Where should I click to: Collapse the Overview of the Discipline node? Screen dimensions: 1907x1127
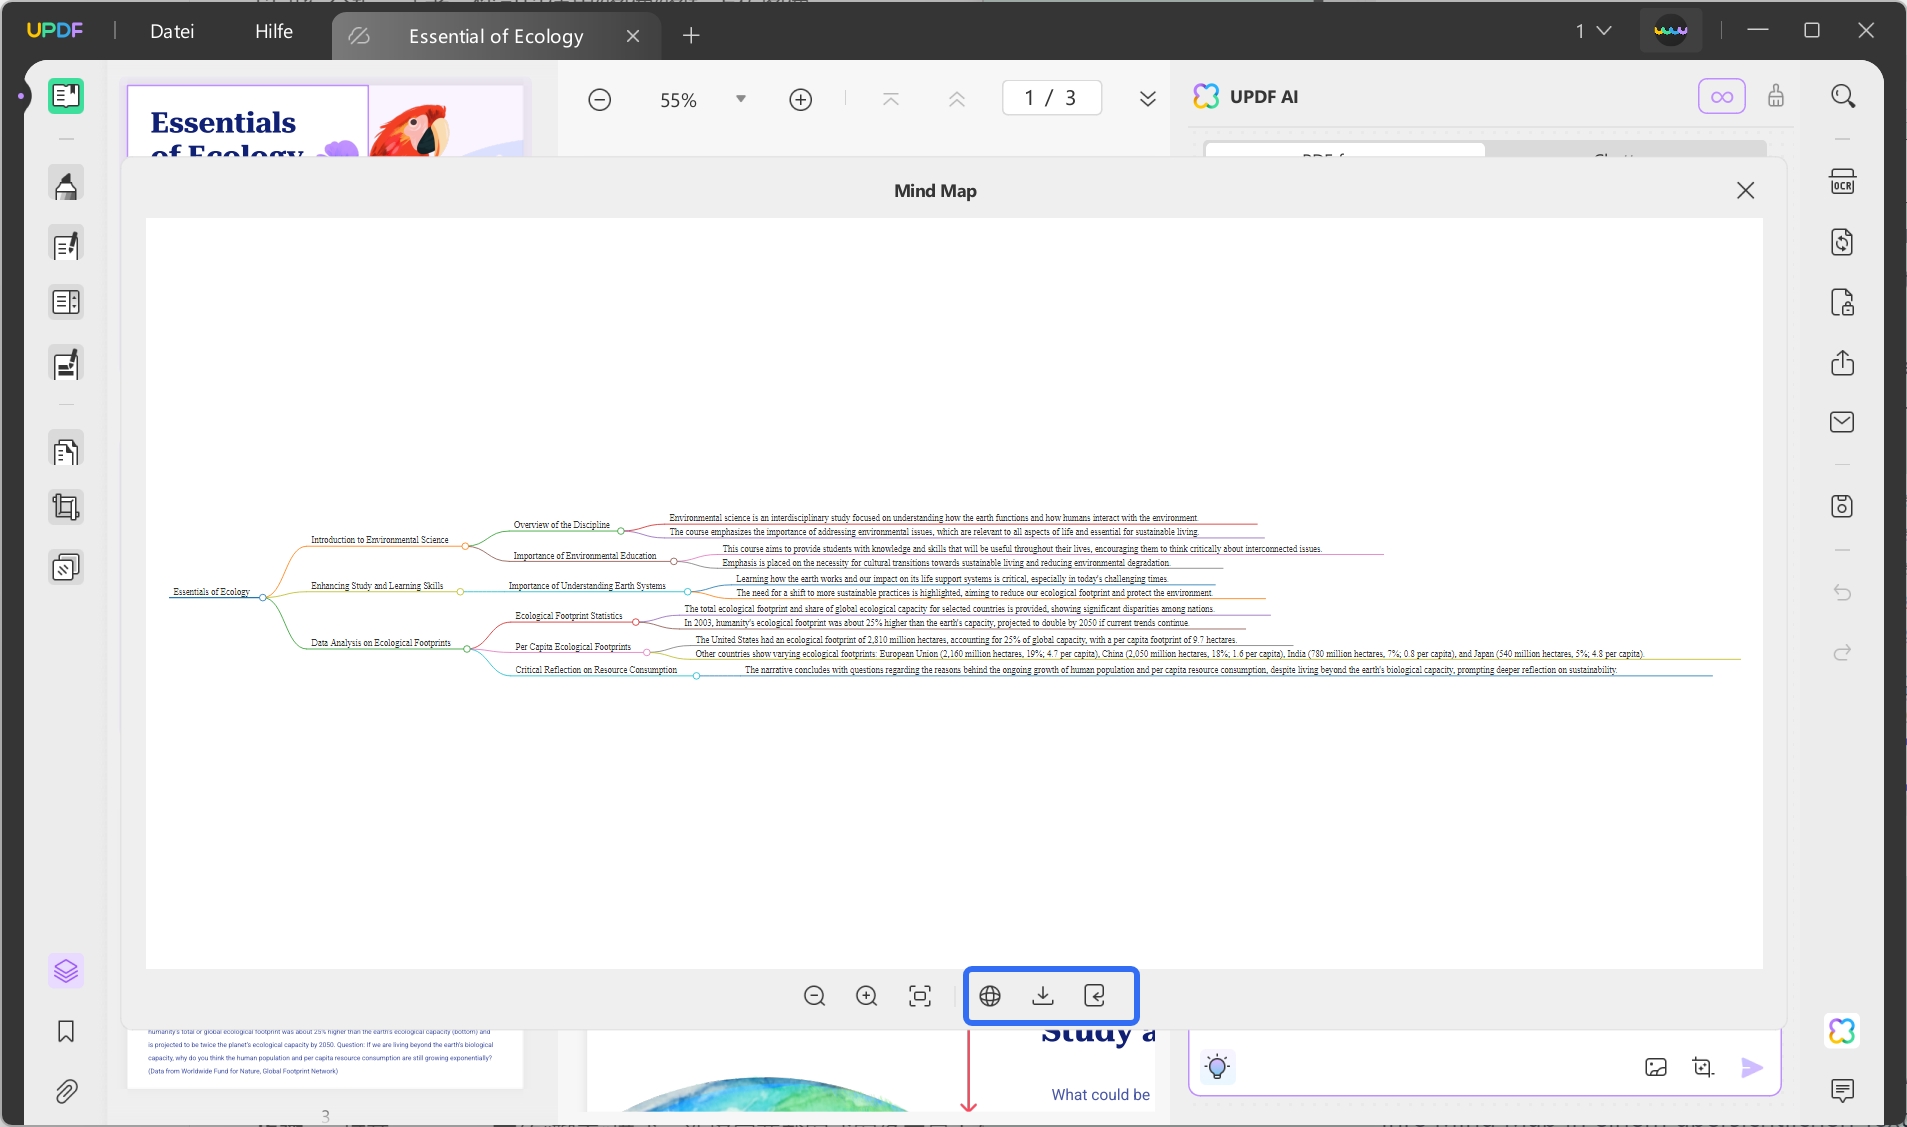coord(621,531)
